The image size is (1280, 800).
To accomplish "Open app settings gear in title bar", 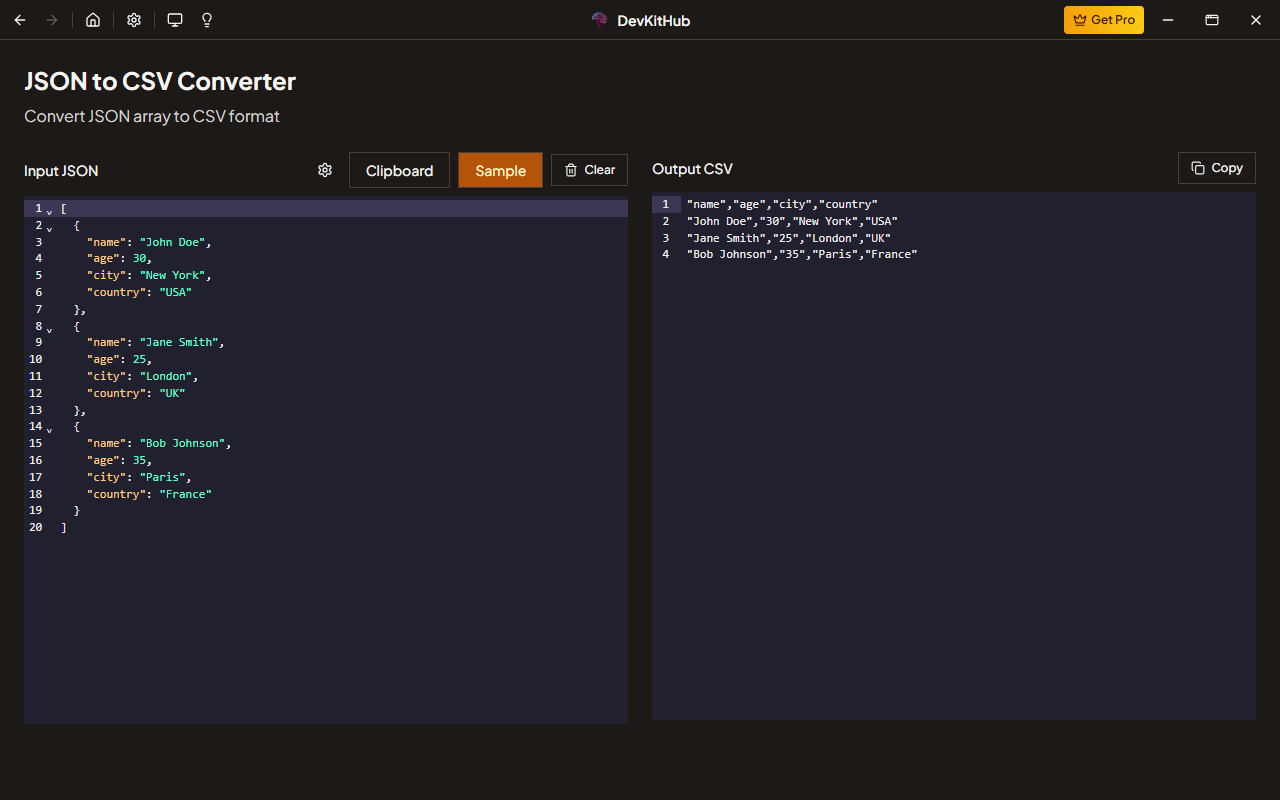I will pos(134,20).
